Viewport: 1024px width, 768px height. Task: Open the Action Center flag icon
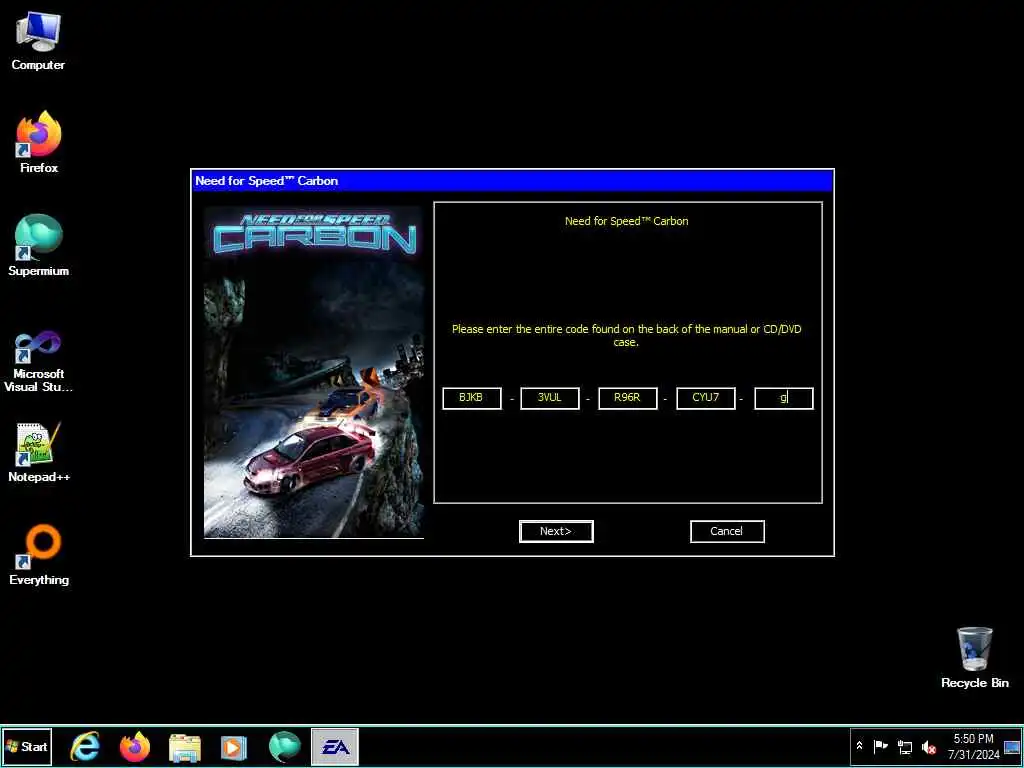880,746
